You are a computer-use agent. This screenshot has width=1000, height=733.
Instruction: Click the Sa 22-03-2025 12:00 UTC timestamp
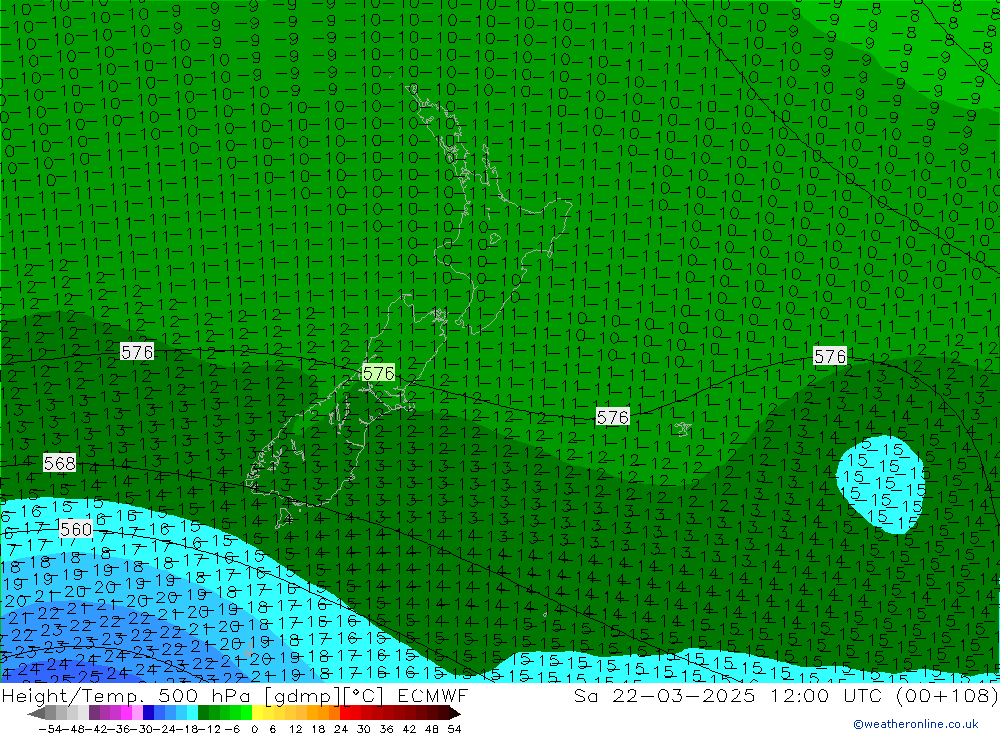(x=786, y=695)
